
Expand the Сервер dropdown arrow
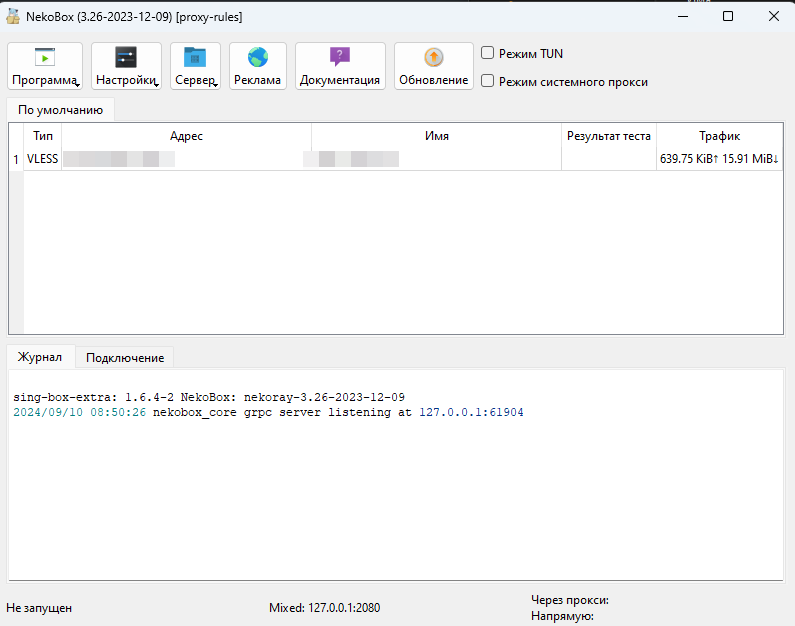coord(215,85)
